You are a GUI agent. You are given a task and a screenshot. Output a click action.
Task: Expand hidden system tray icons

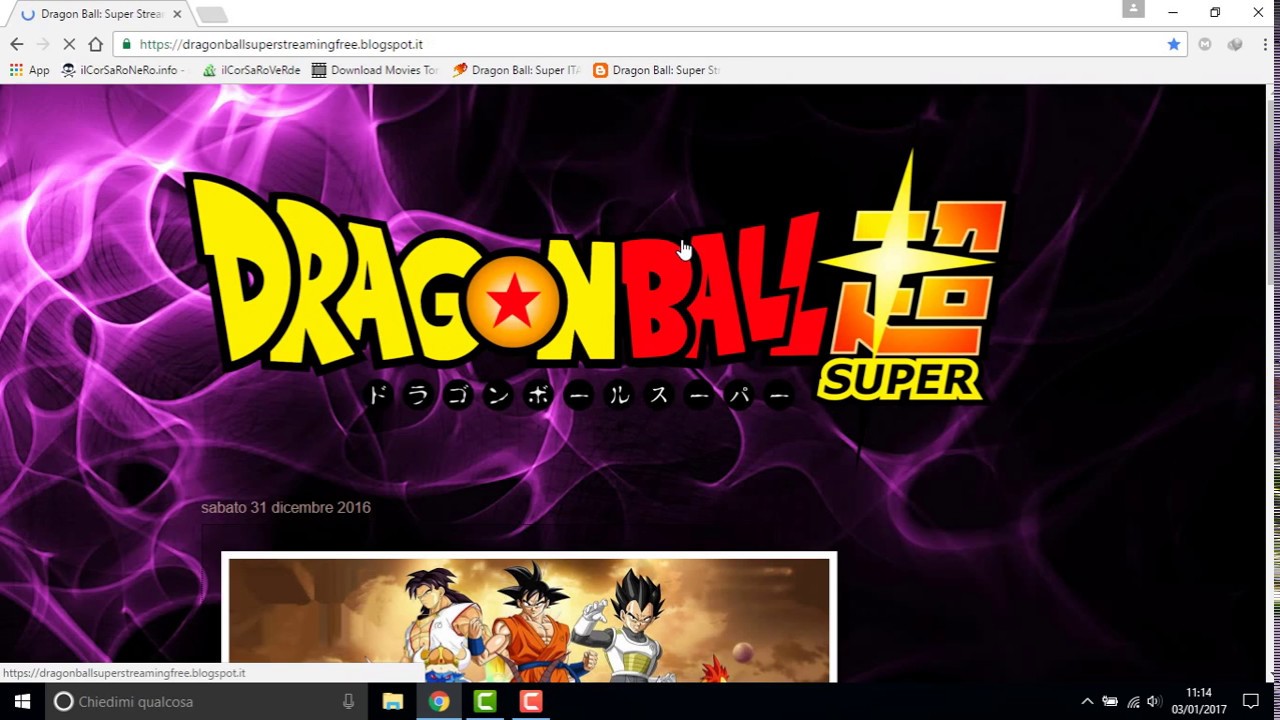pyautogui.click(x=1087, y=701)
